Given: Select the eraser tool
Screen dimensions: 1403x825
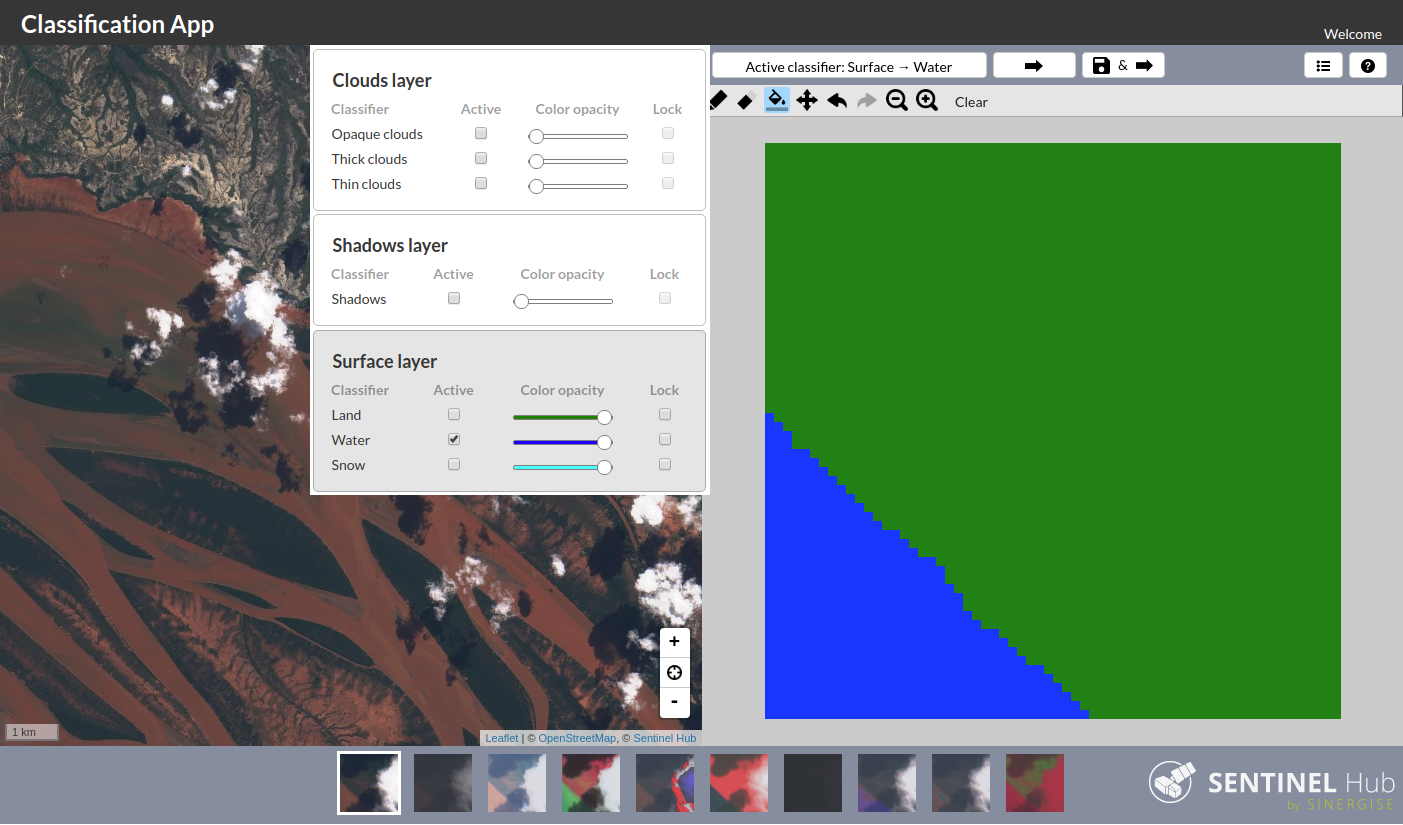Looking at the screenshot, I should tap(746, 101).
